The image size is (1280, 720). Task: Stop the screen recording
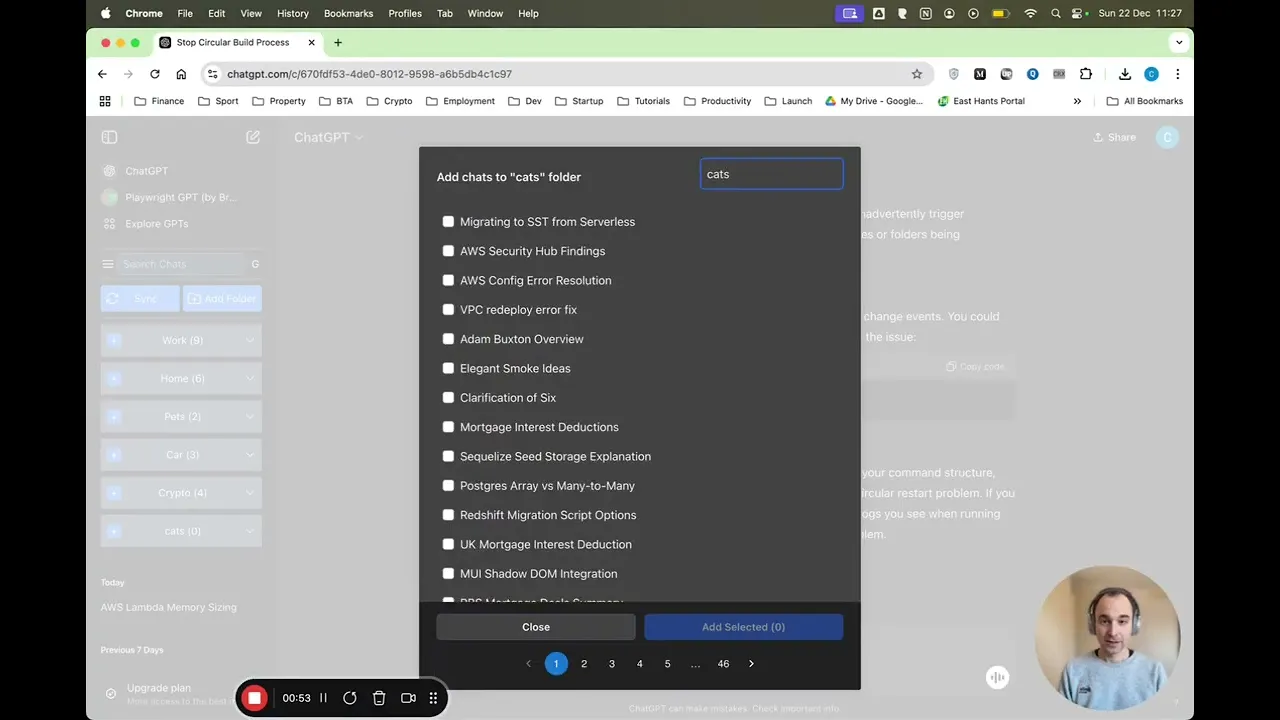[x=254, y=698]
